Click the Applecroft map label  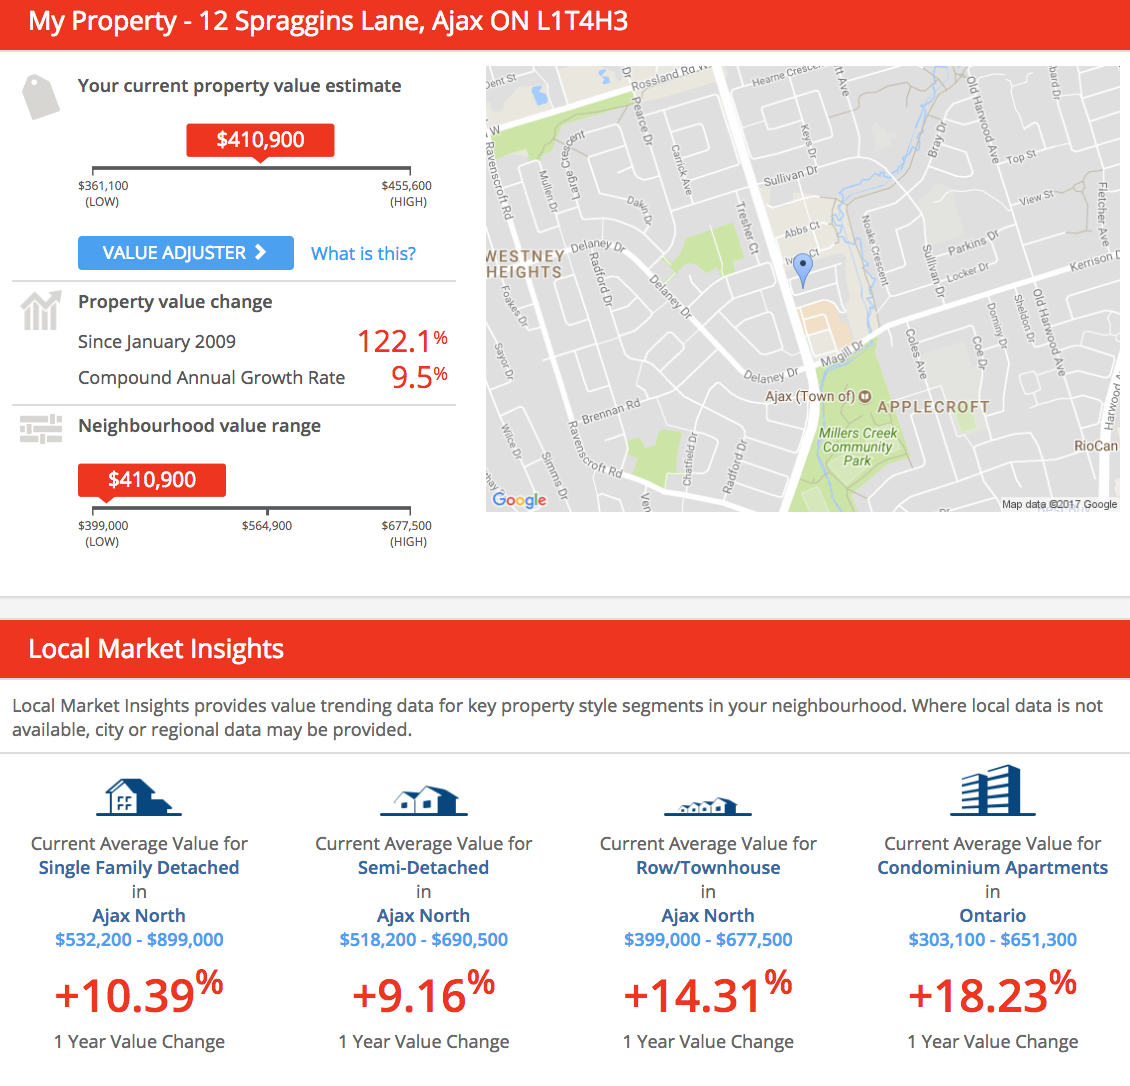[933, 406]
